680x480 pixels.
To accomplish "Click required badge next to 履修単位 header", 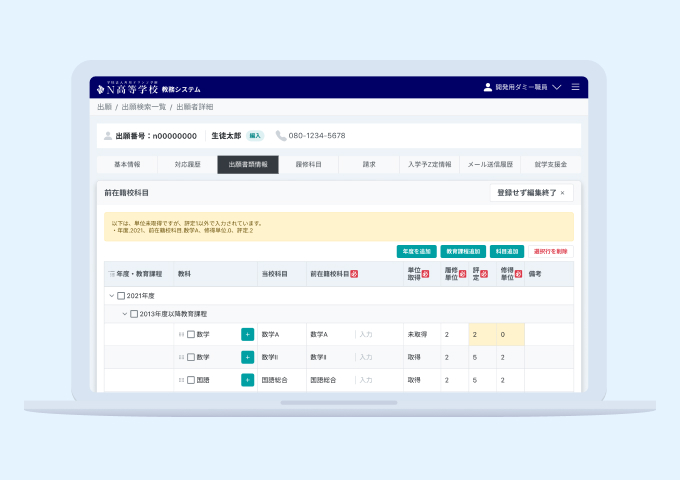I will point(462,274).
